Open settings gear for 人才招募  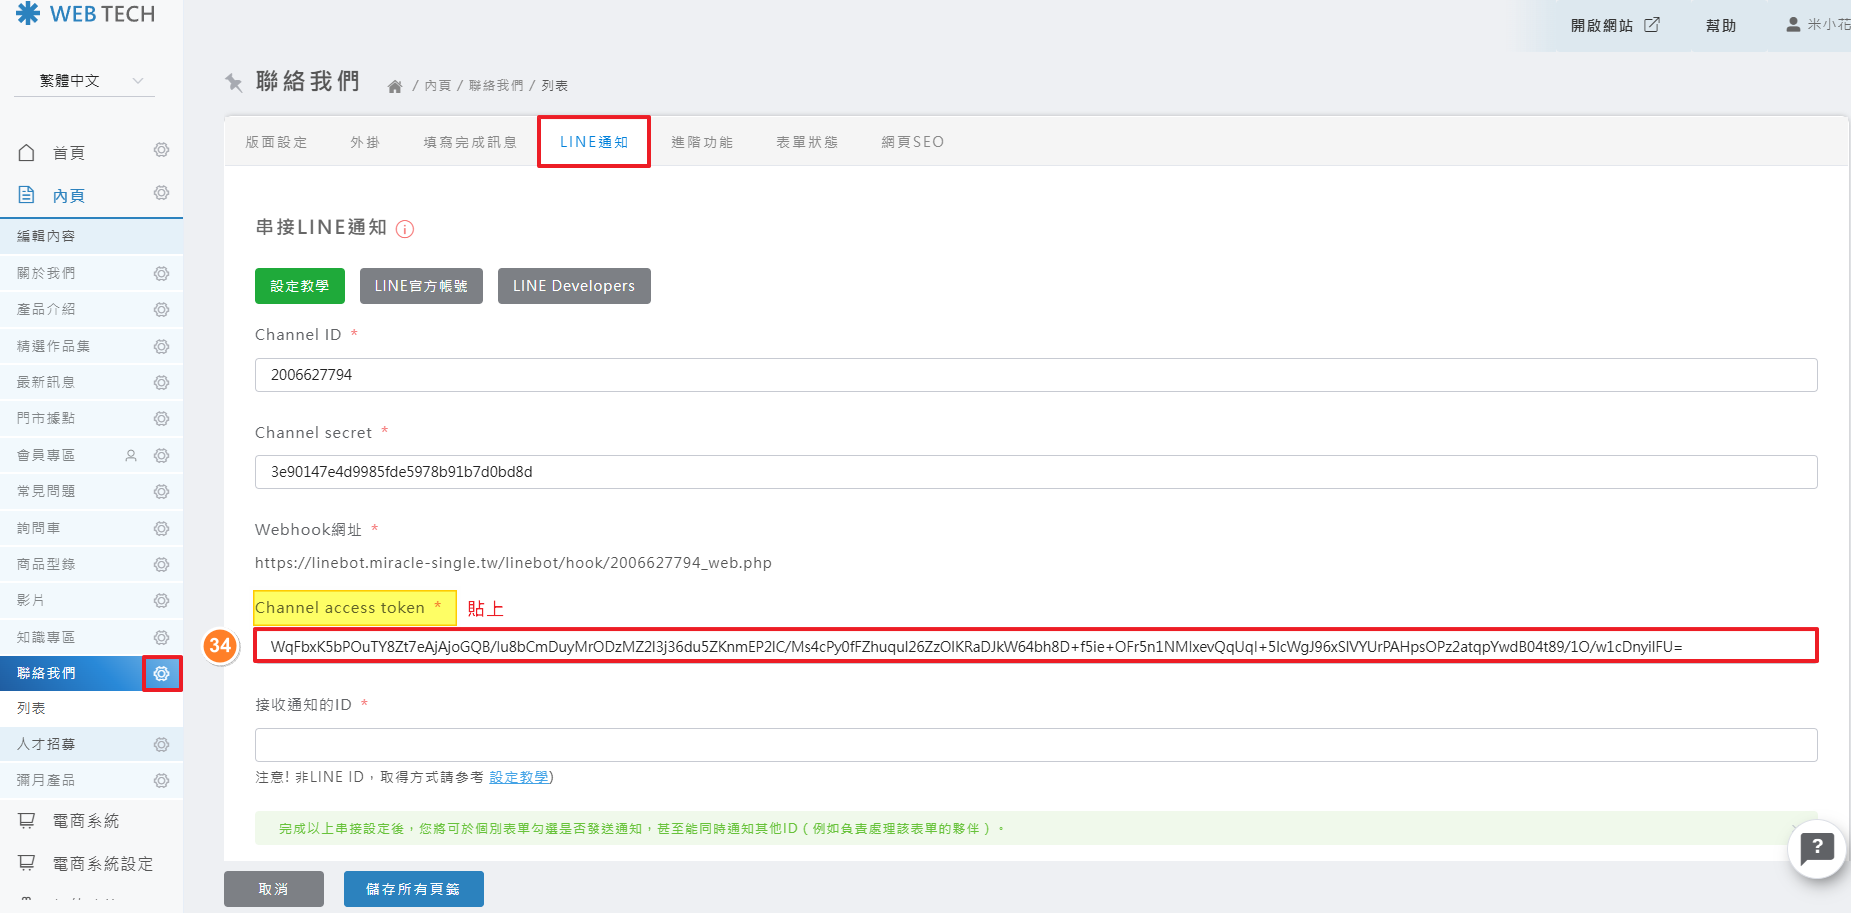(x=161, y=745)
